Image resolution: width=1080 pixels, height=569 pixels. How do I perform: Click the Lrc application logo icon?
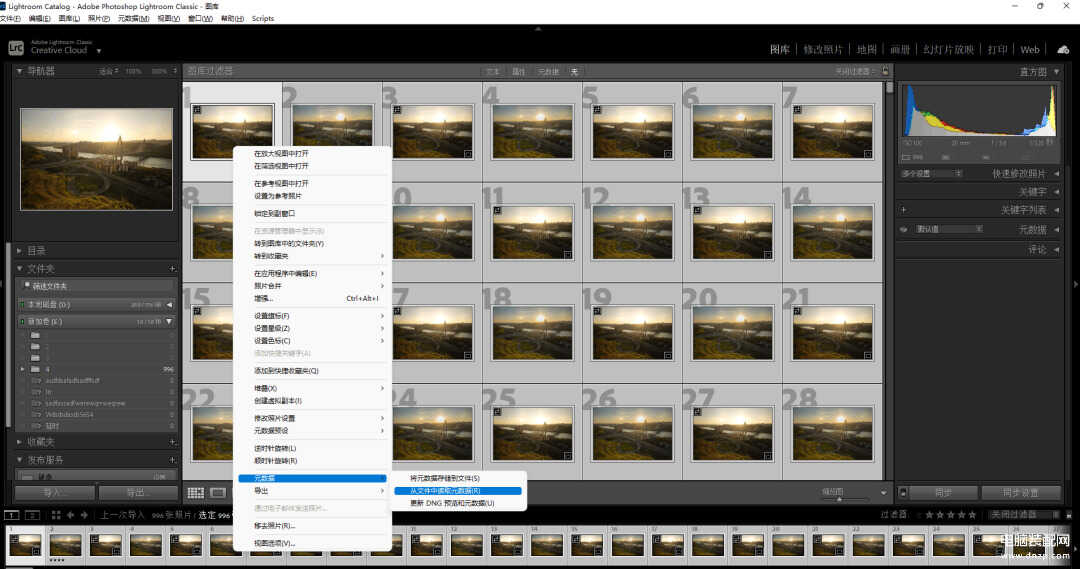tap(16, 48)
